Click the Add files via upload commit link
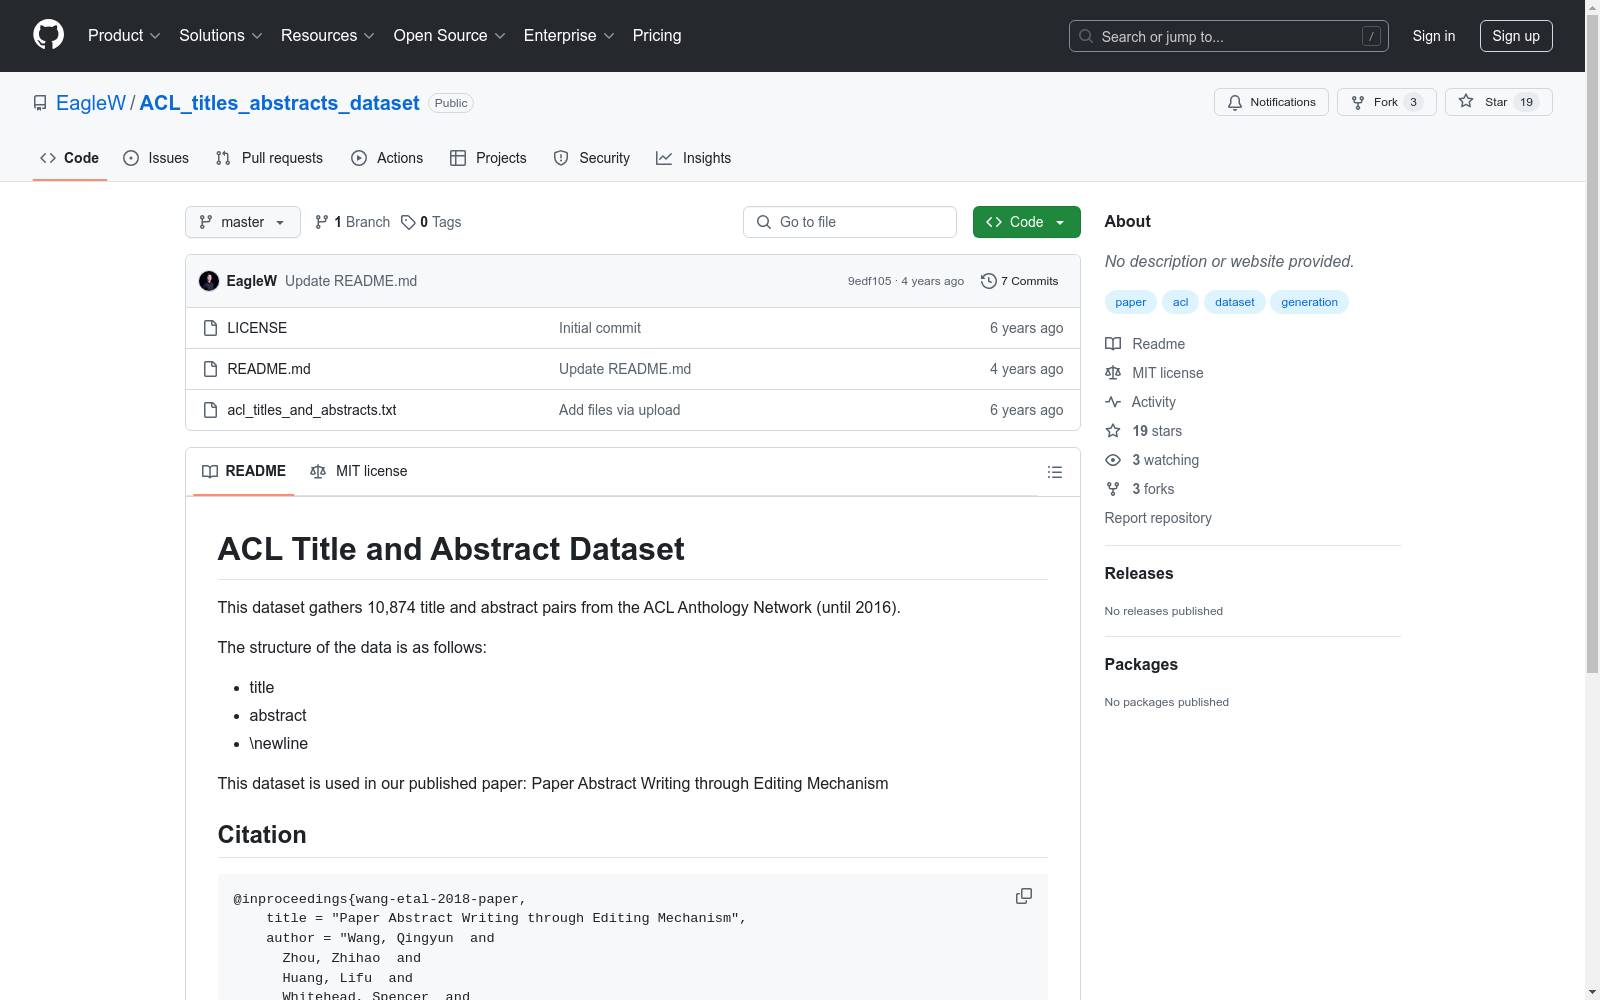The height and width of the screenshot is (1000, 1600). point(619,410)
